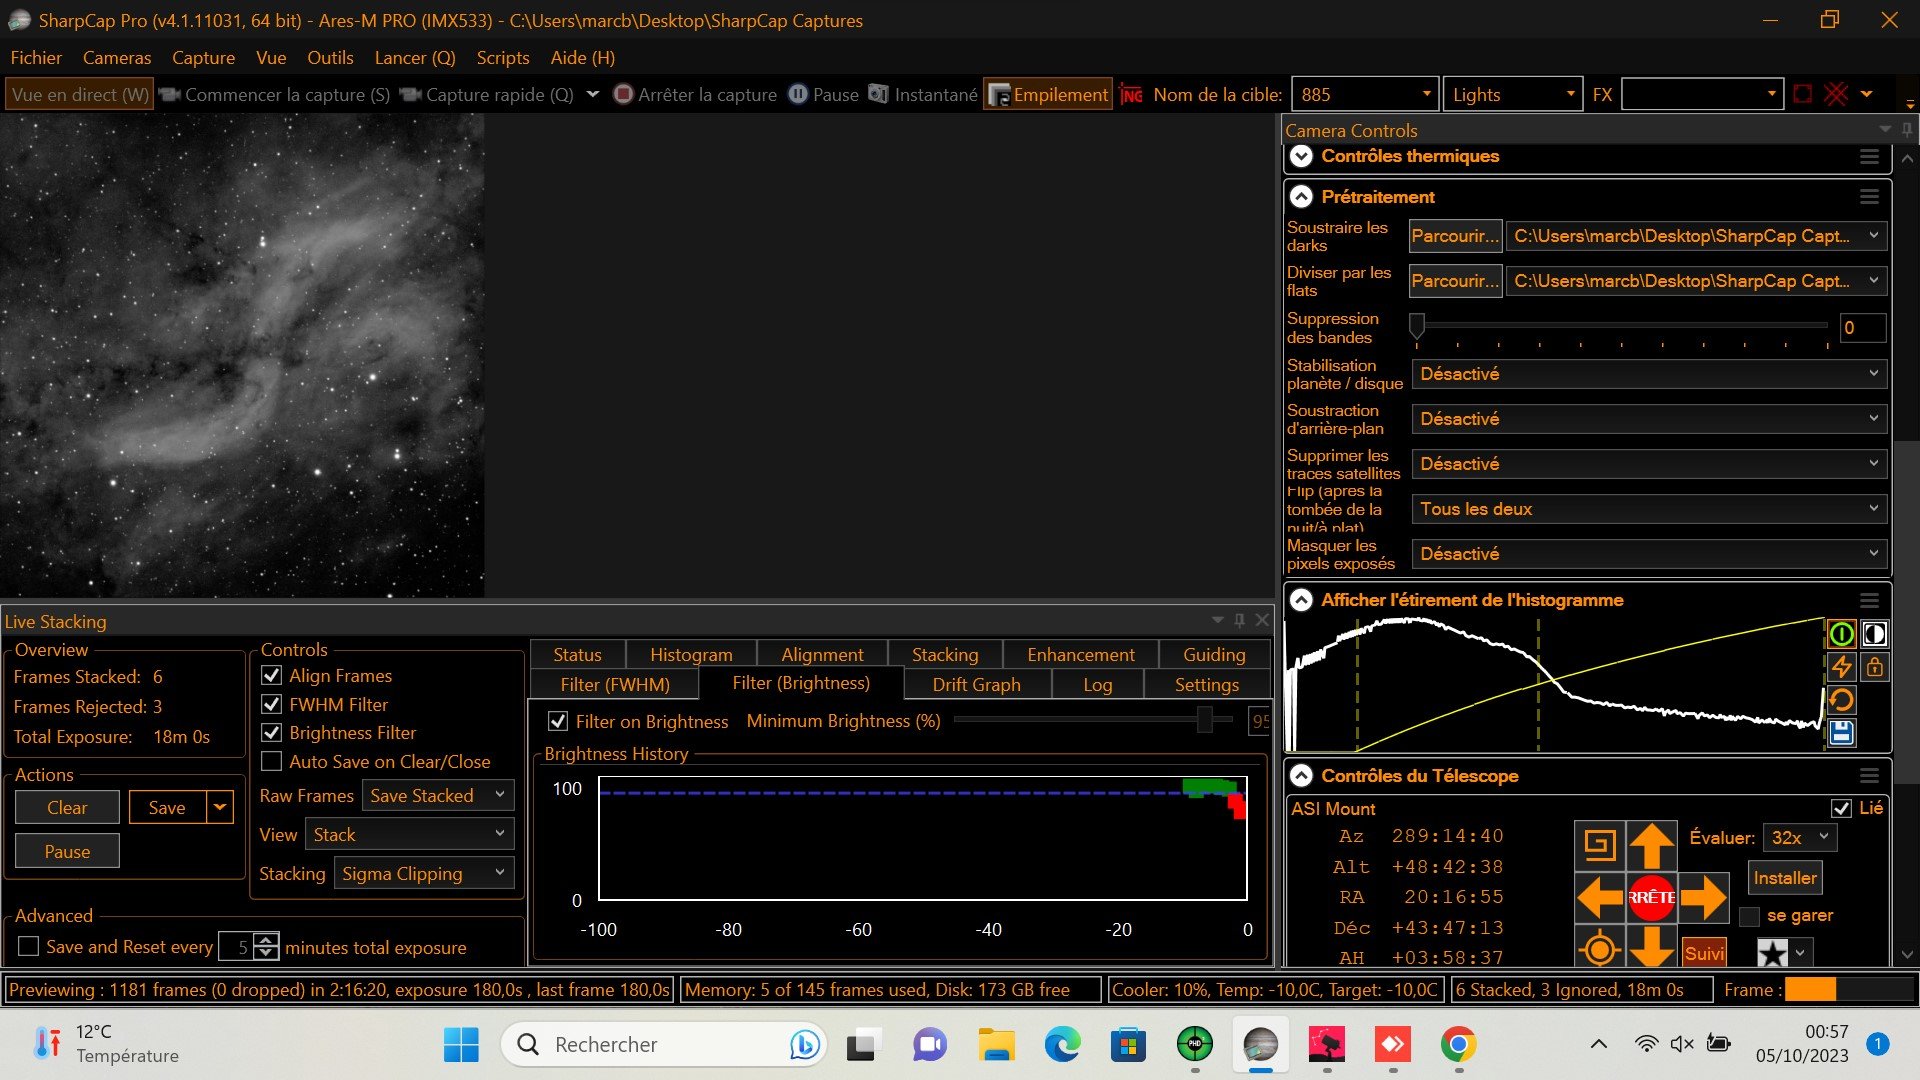Toggle the Filter on Brightness checkbox

click(558, 722)
